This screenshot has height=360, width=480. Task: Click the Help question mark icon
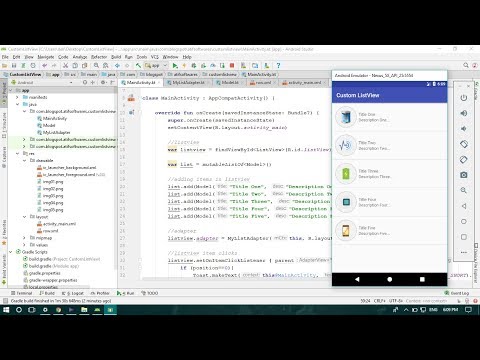[278, 66]
